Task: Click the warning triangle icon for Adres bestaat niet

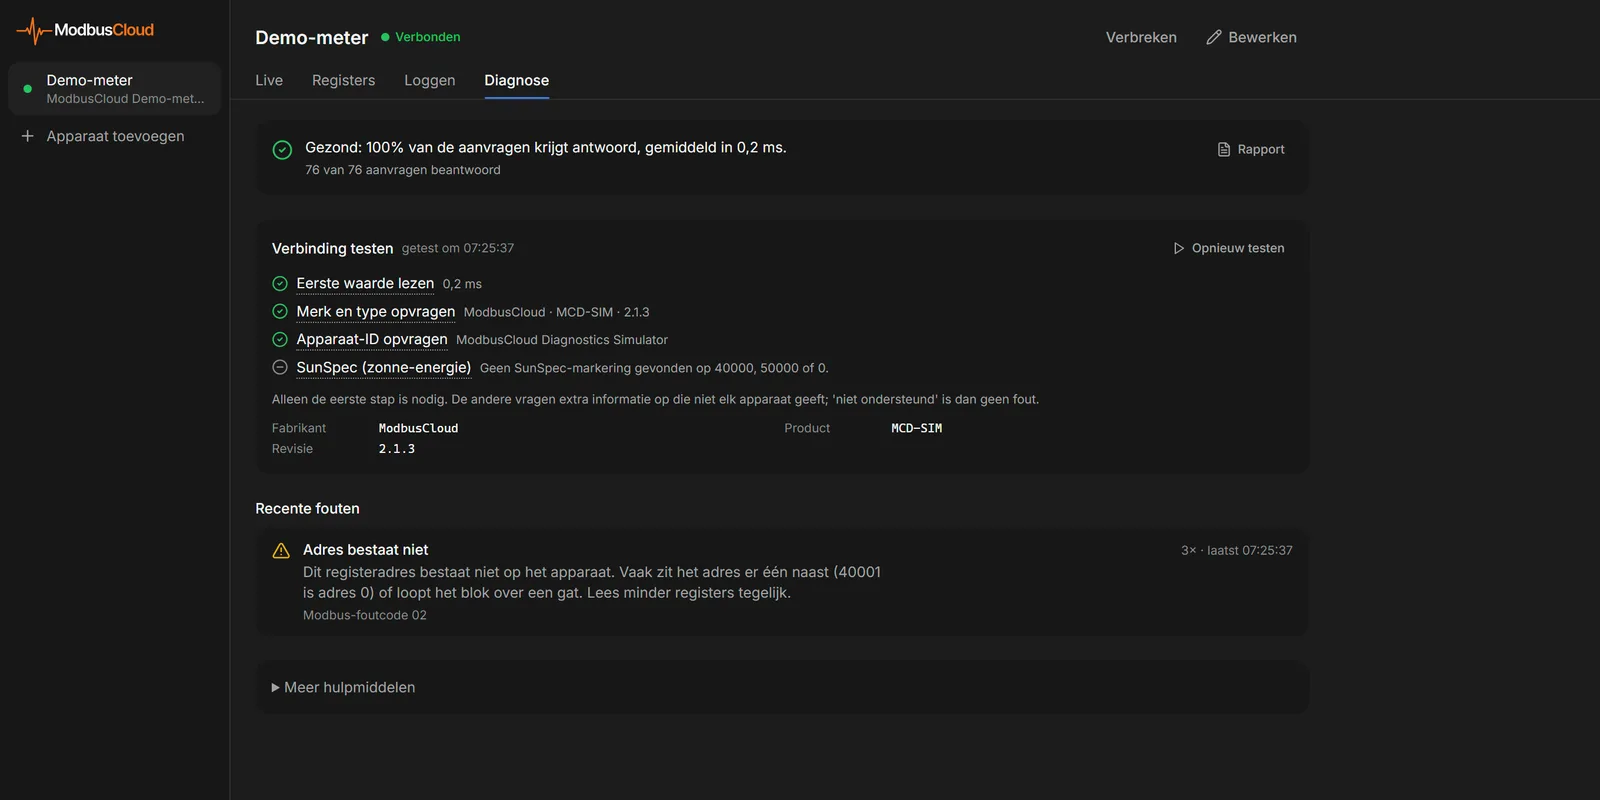Action: tap(281, 551)
